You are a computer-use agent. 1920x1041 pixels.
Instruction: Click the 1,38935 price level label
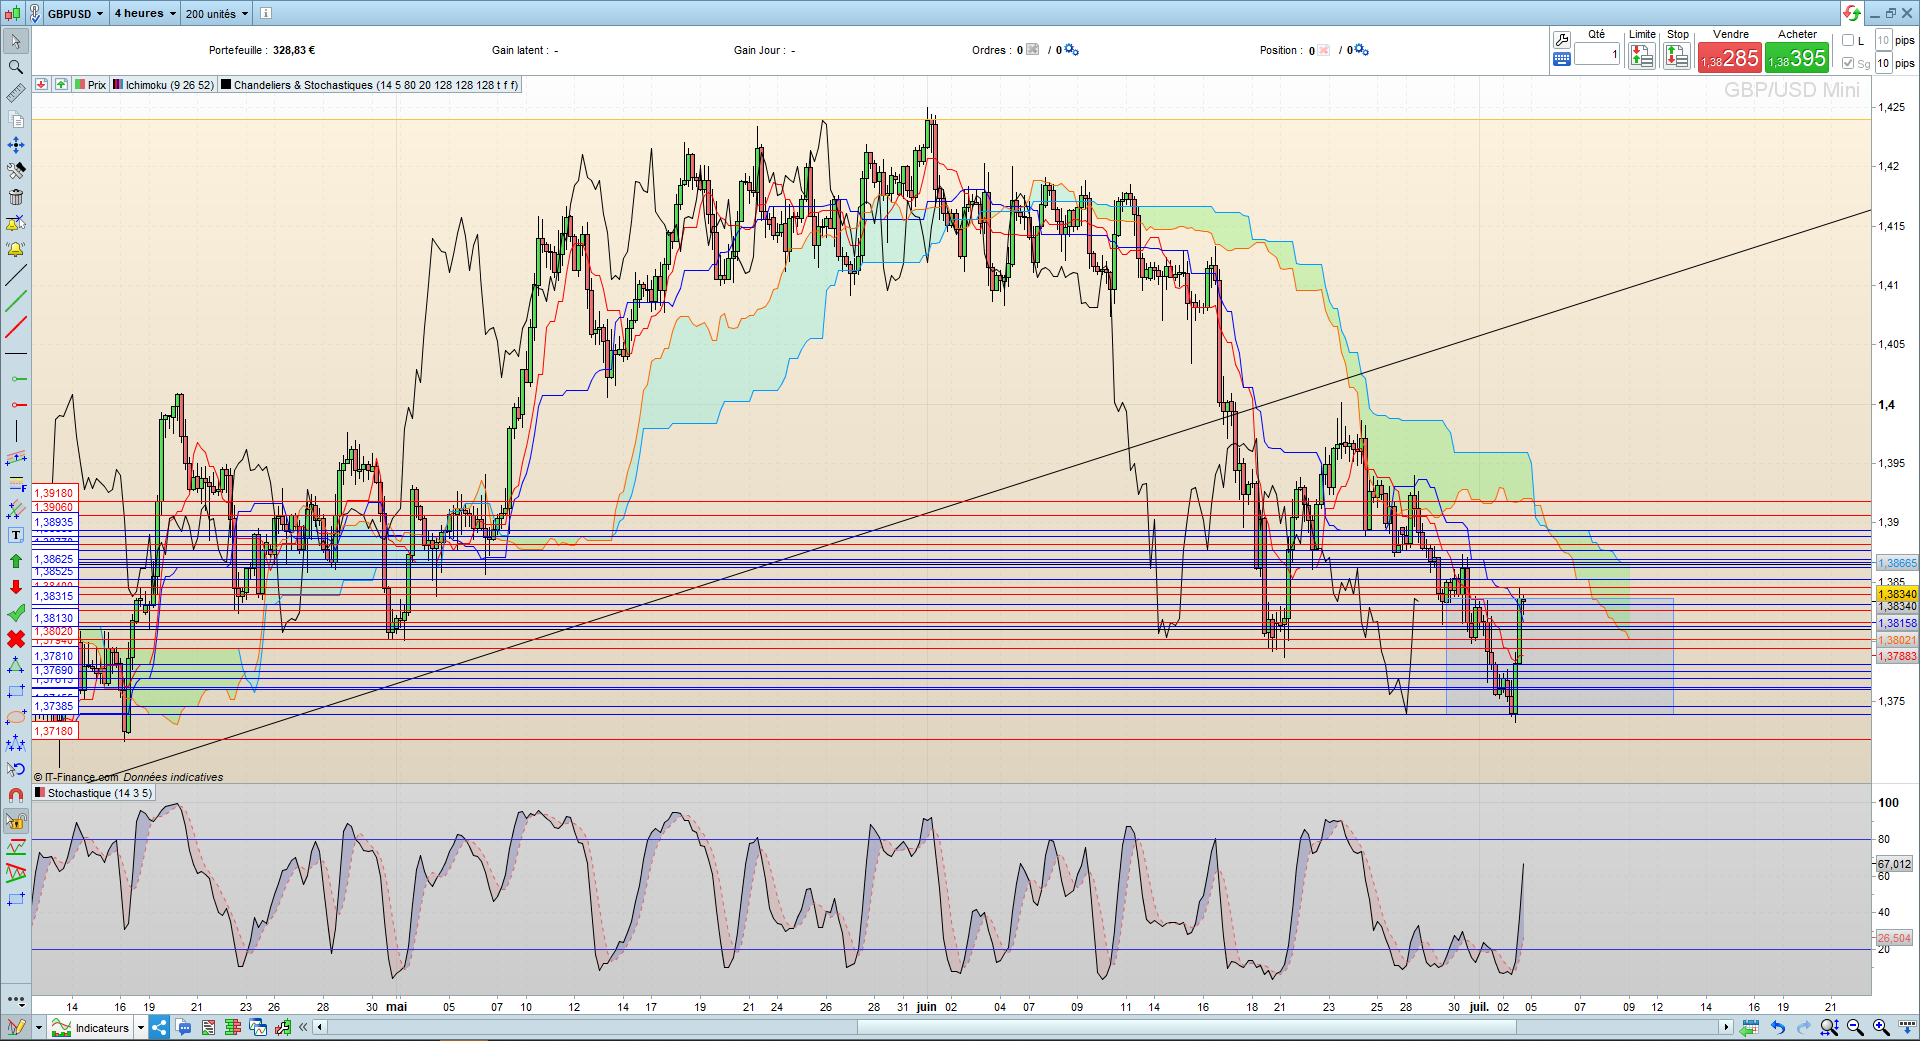pyautogui.click(x=54, y=522)
